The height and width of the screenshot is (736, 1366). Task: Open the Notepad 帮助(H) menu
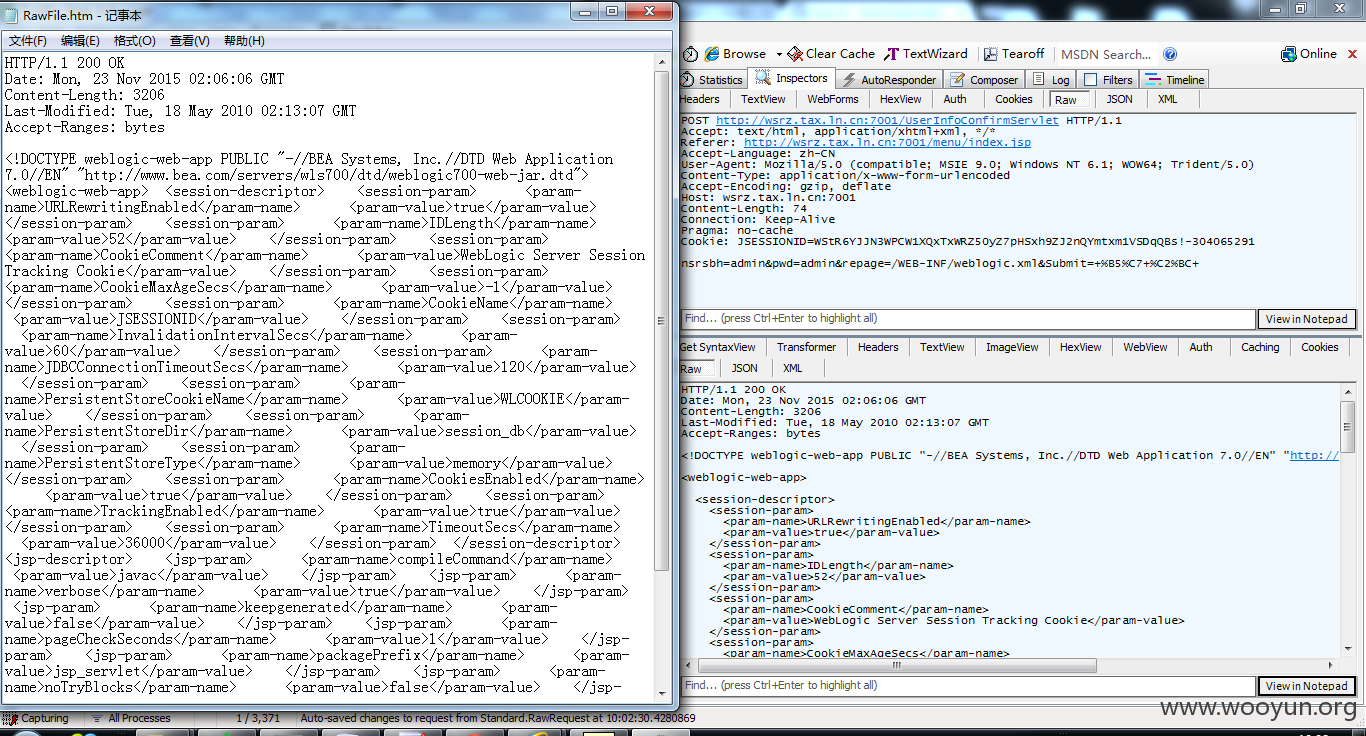tap(244, 41)
